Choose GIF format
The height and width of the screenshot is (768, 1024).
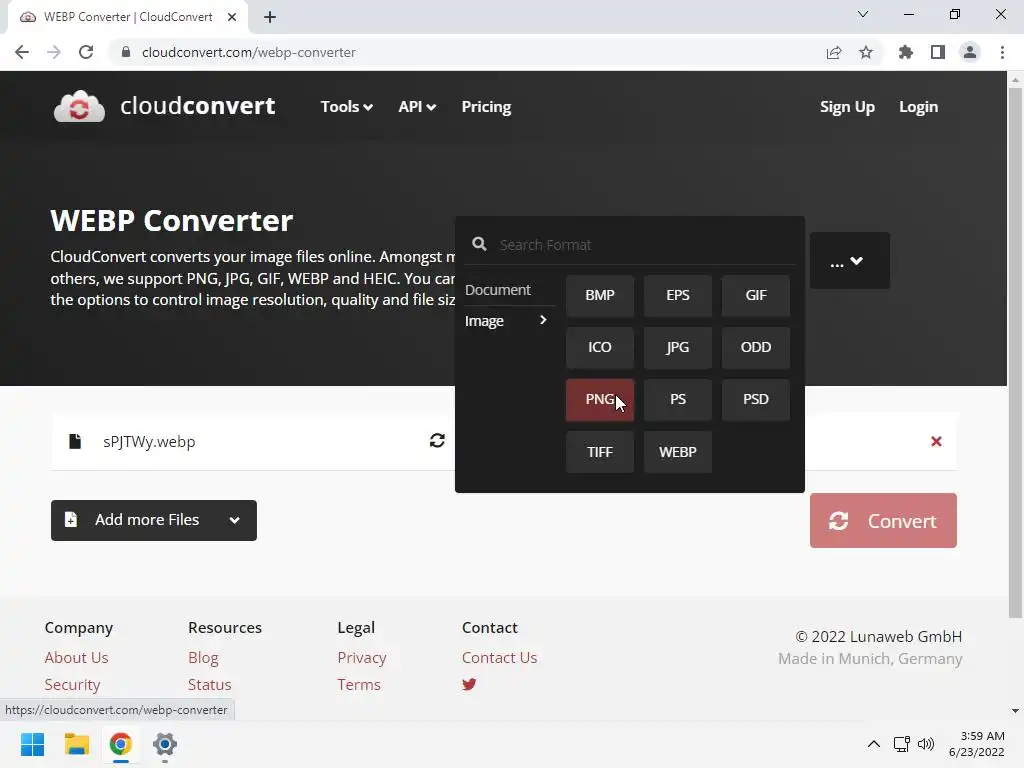coord(756,295)
